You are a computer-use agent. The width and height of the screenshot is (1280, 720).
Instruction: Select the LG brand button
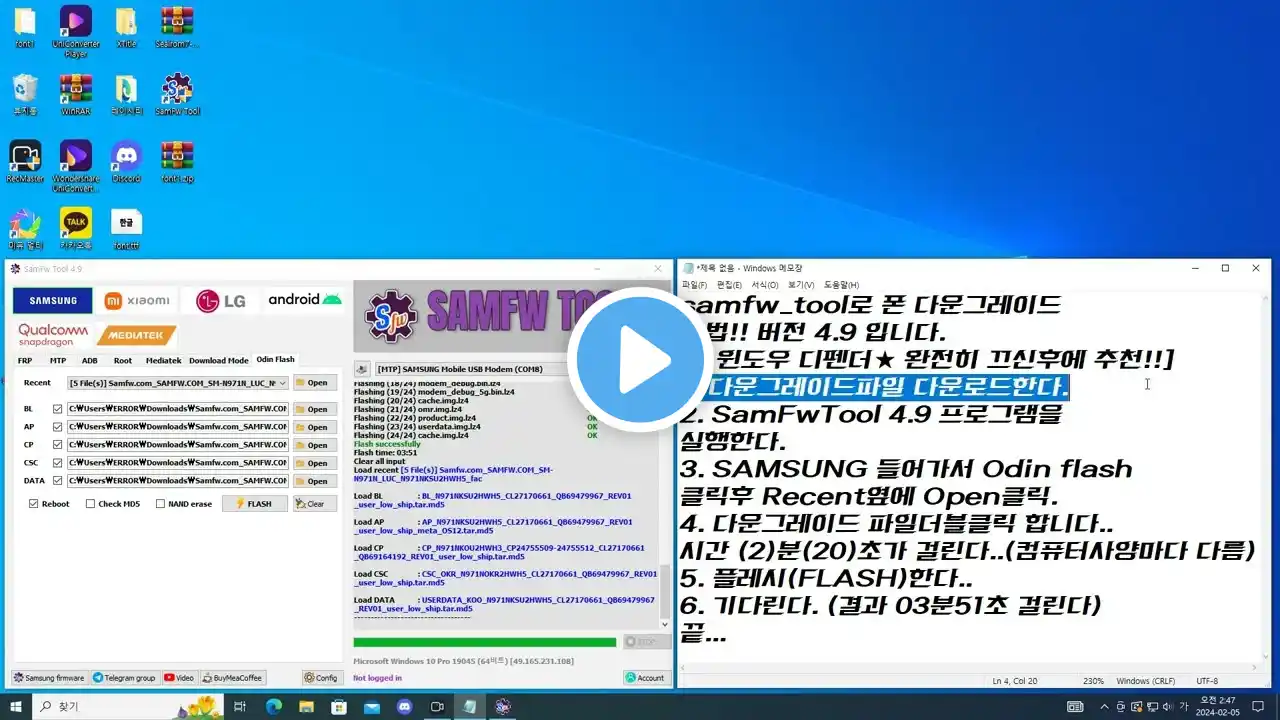click(x=221, y=301)
